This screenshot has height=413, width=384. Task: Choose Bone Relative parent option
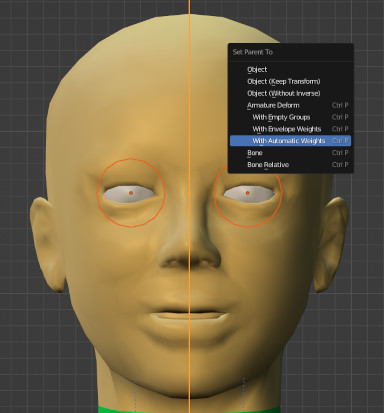point(290,165)
